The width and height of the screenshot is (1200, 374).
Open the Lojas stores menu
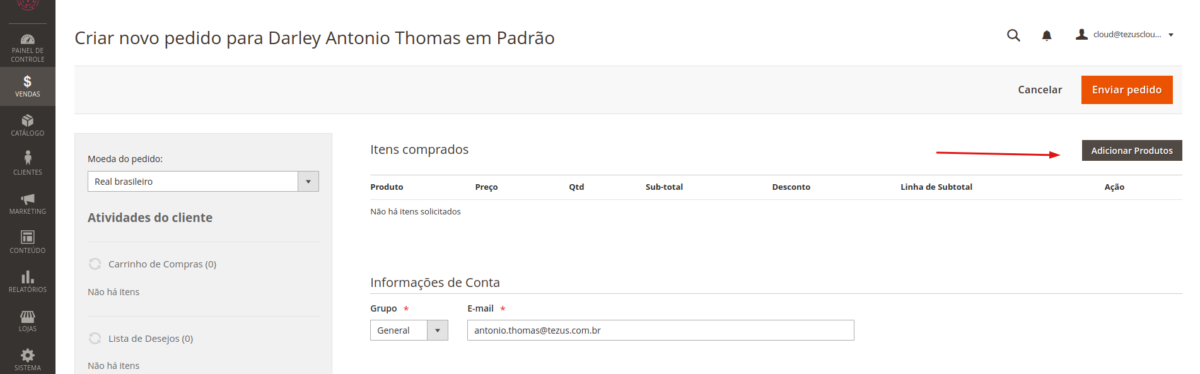[x=27, y=320]
